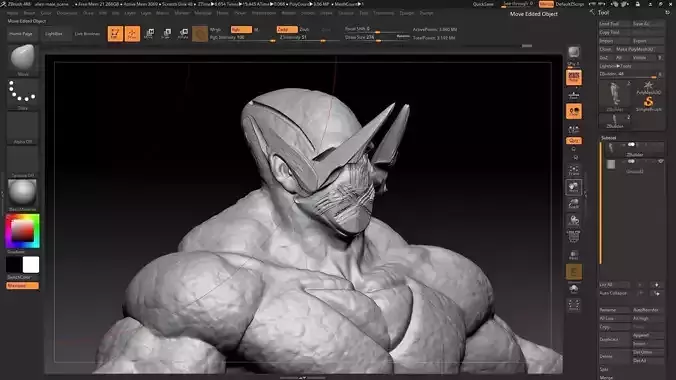Pick a color in the color picker square
Viewport: 676px width, 380px height.
22,231
